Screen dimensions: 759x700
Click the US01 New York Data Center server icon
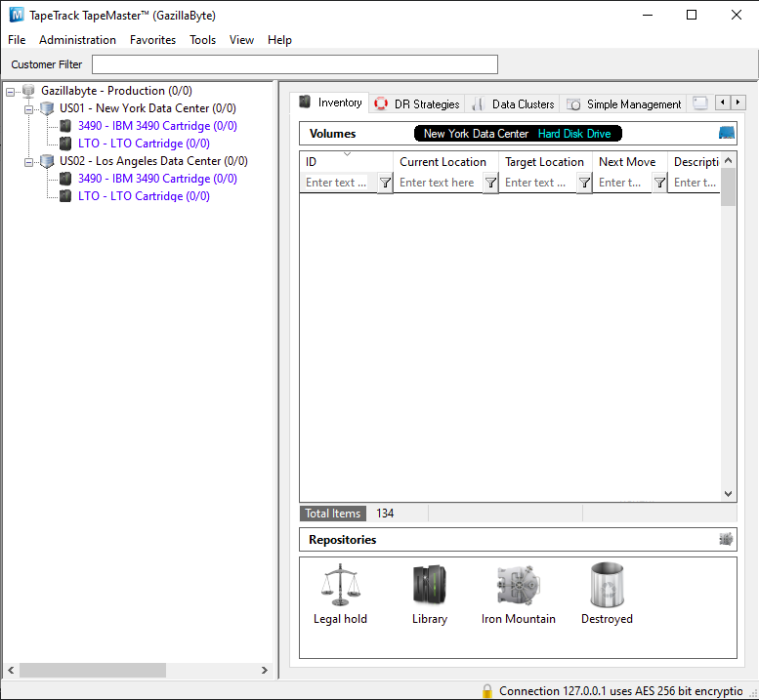point(47,108)
